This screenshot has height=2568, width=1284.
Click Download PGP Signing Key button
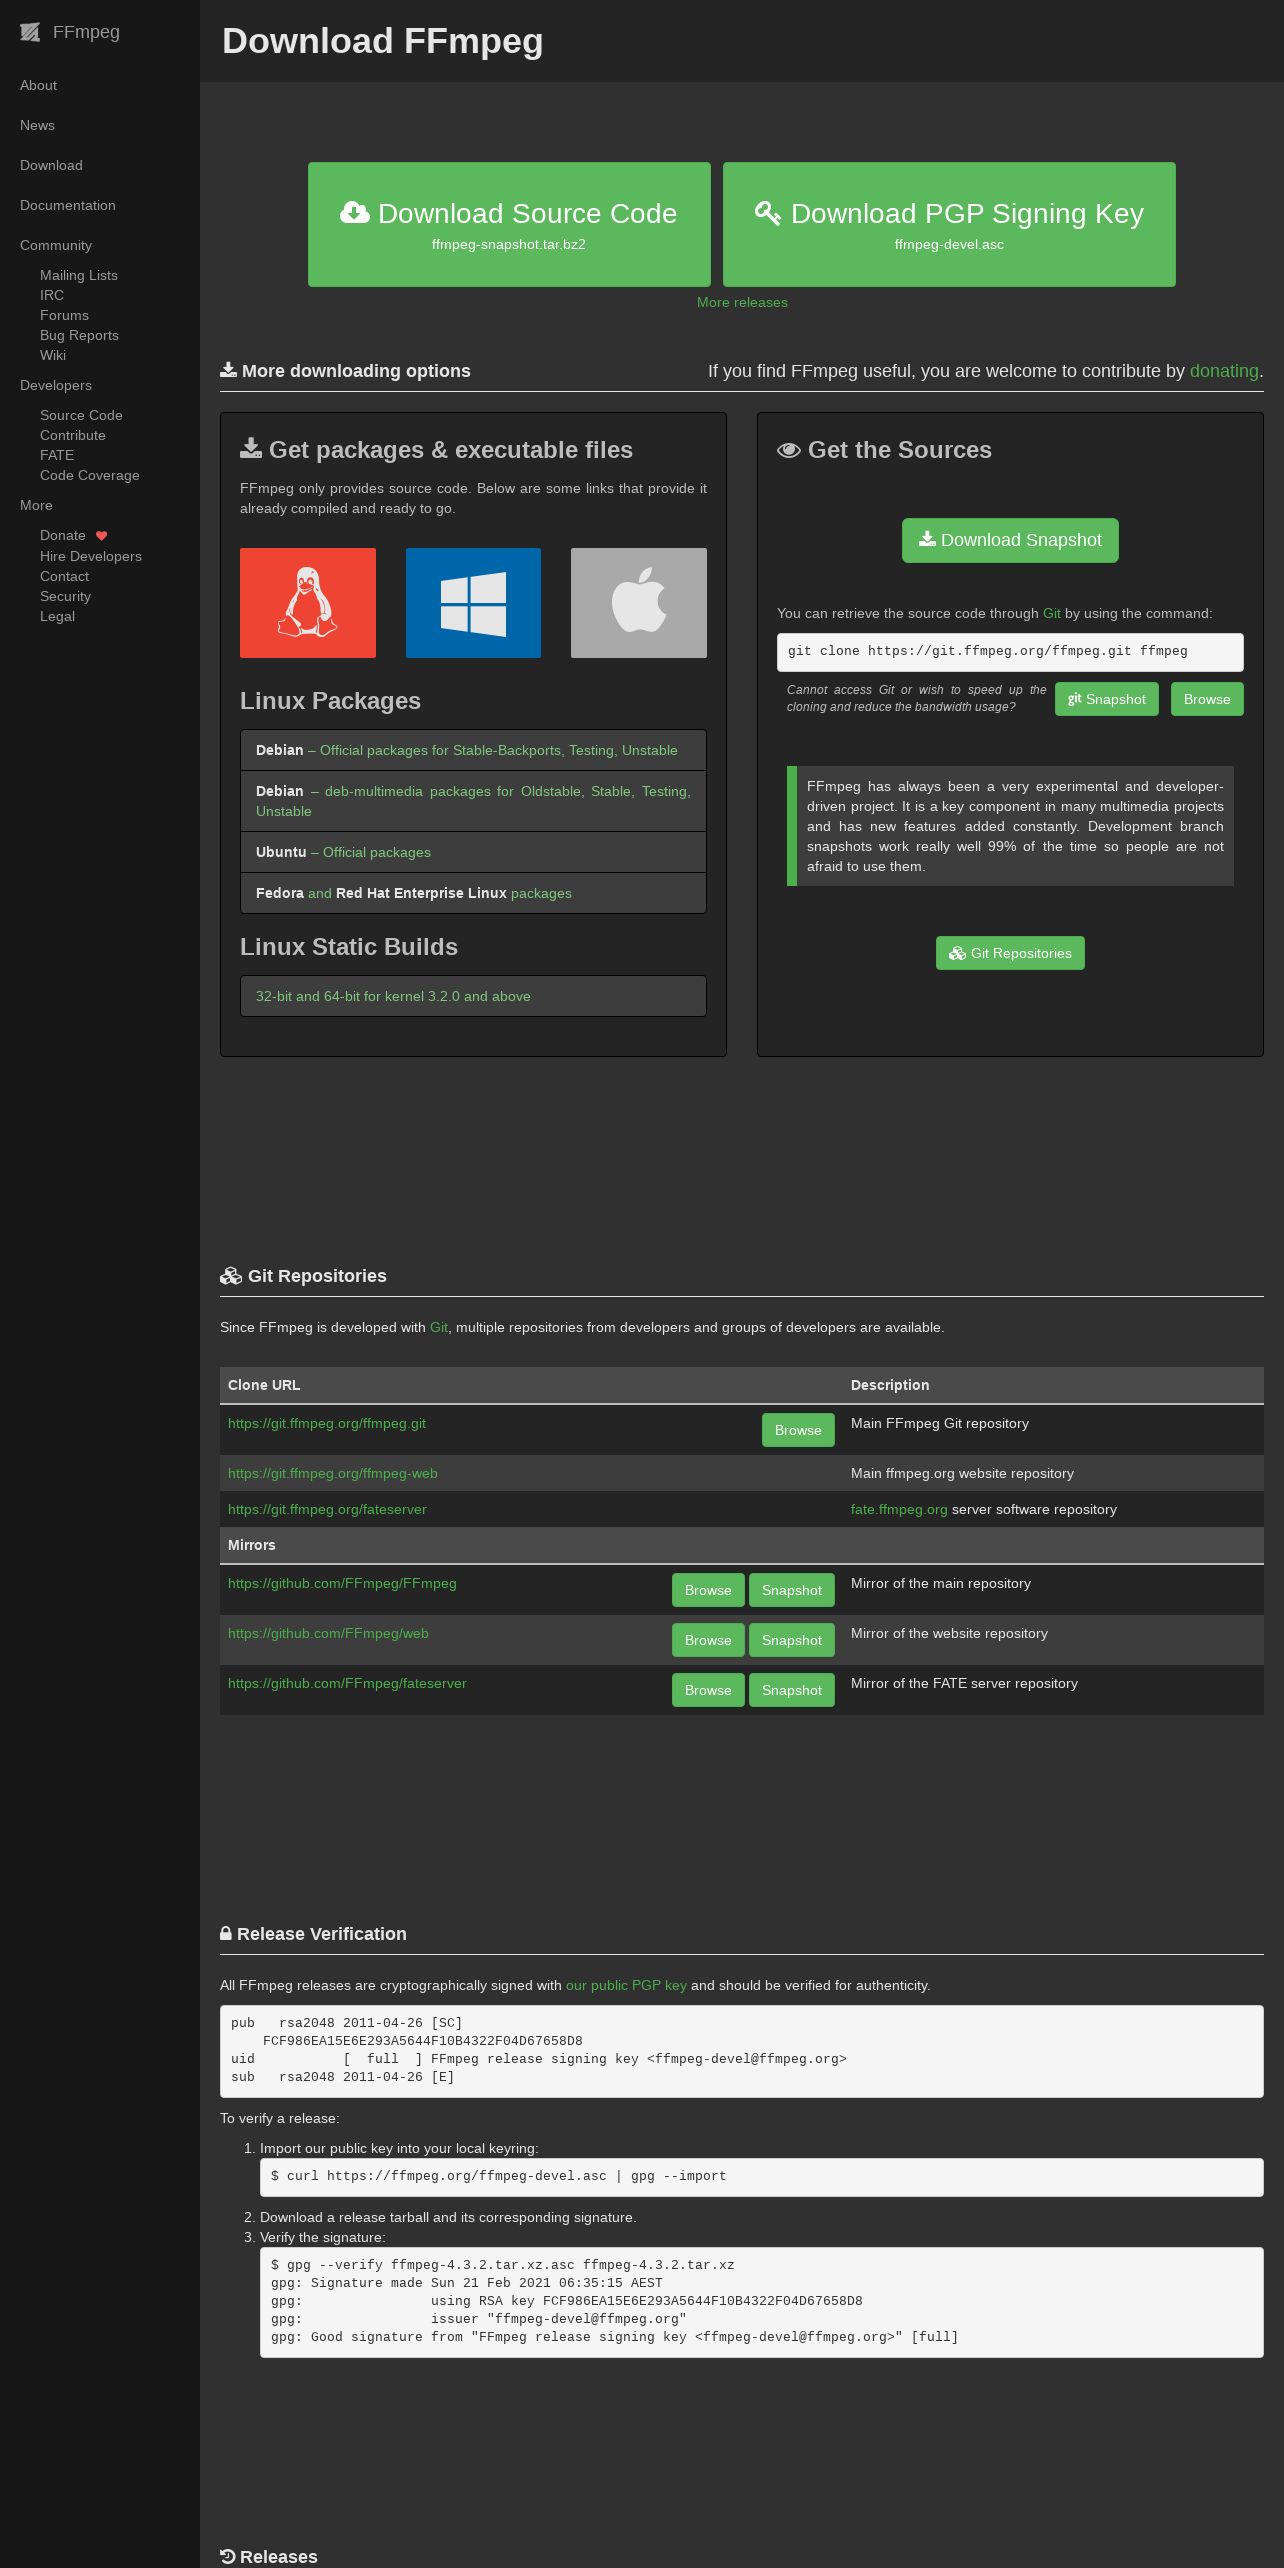tap(949, 224)
